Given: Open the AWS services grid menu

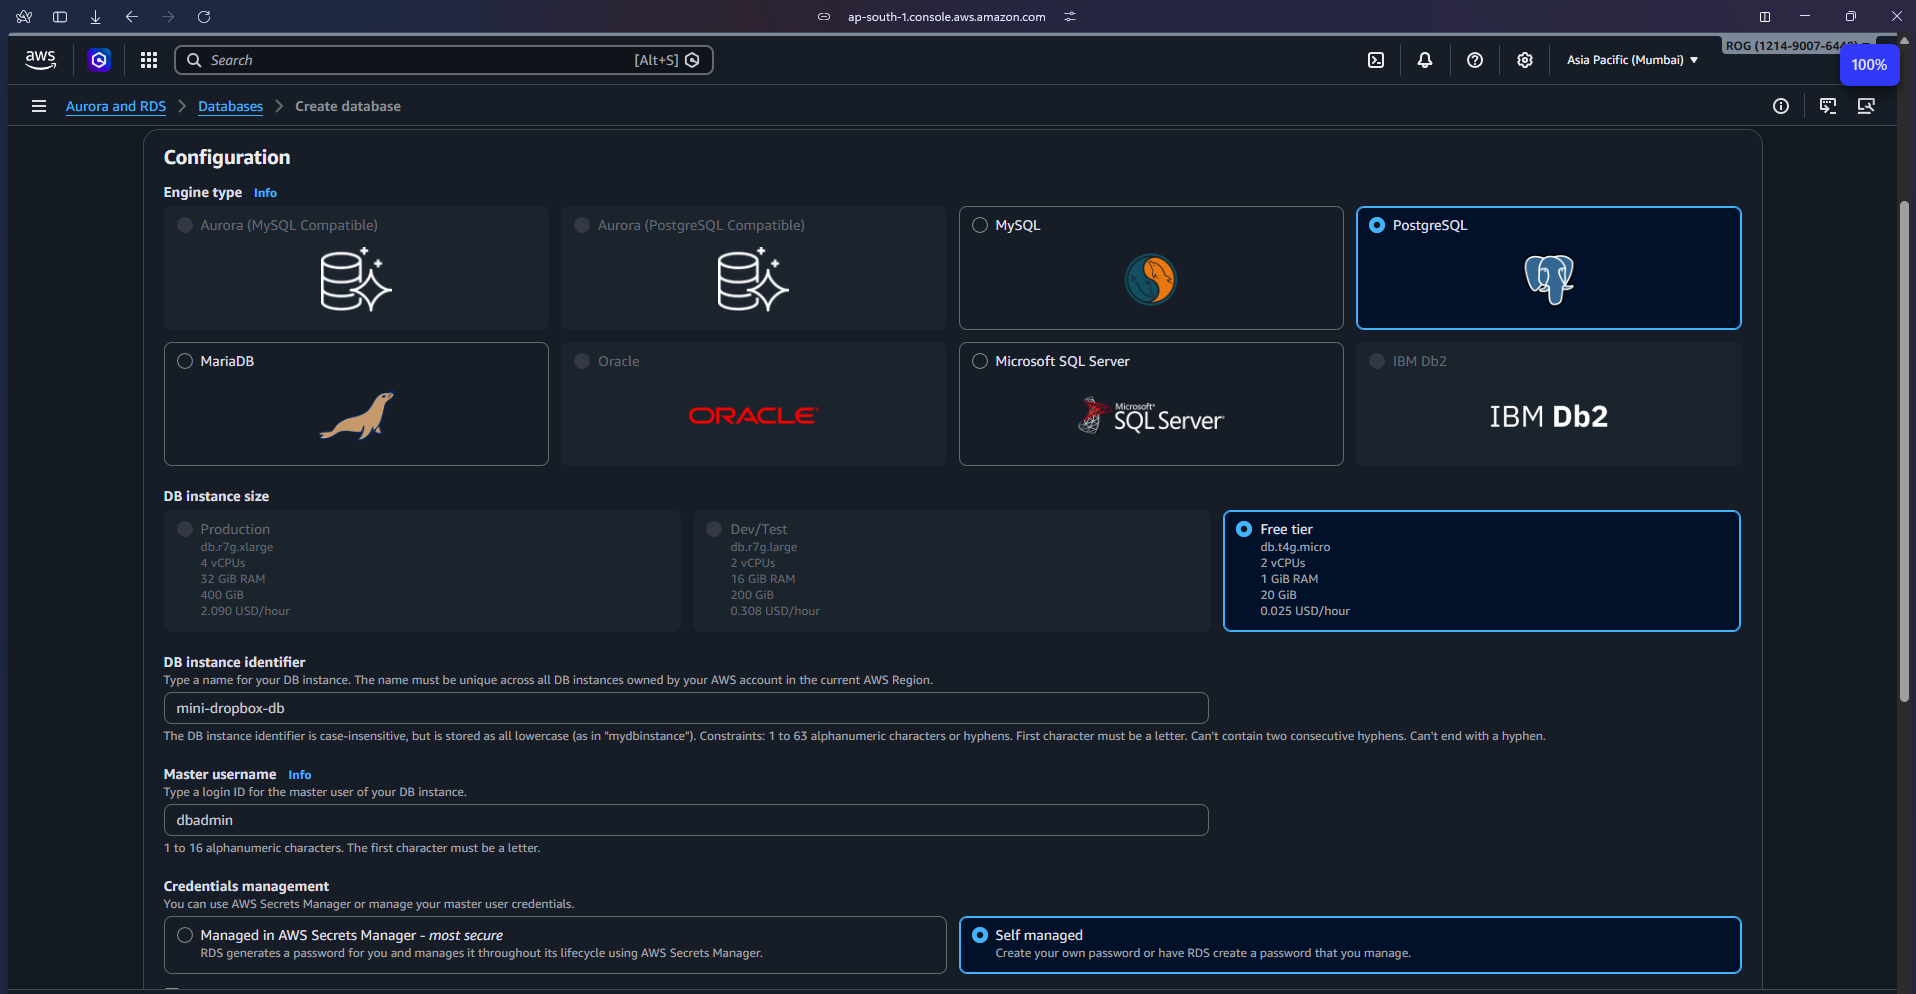Looking at the screenshot, I should (x=149, y=60).
